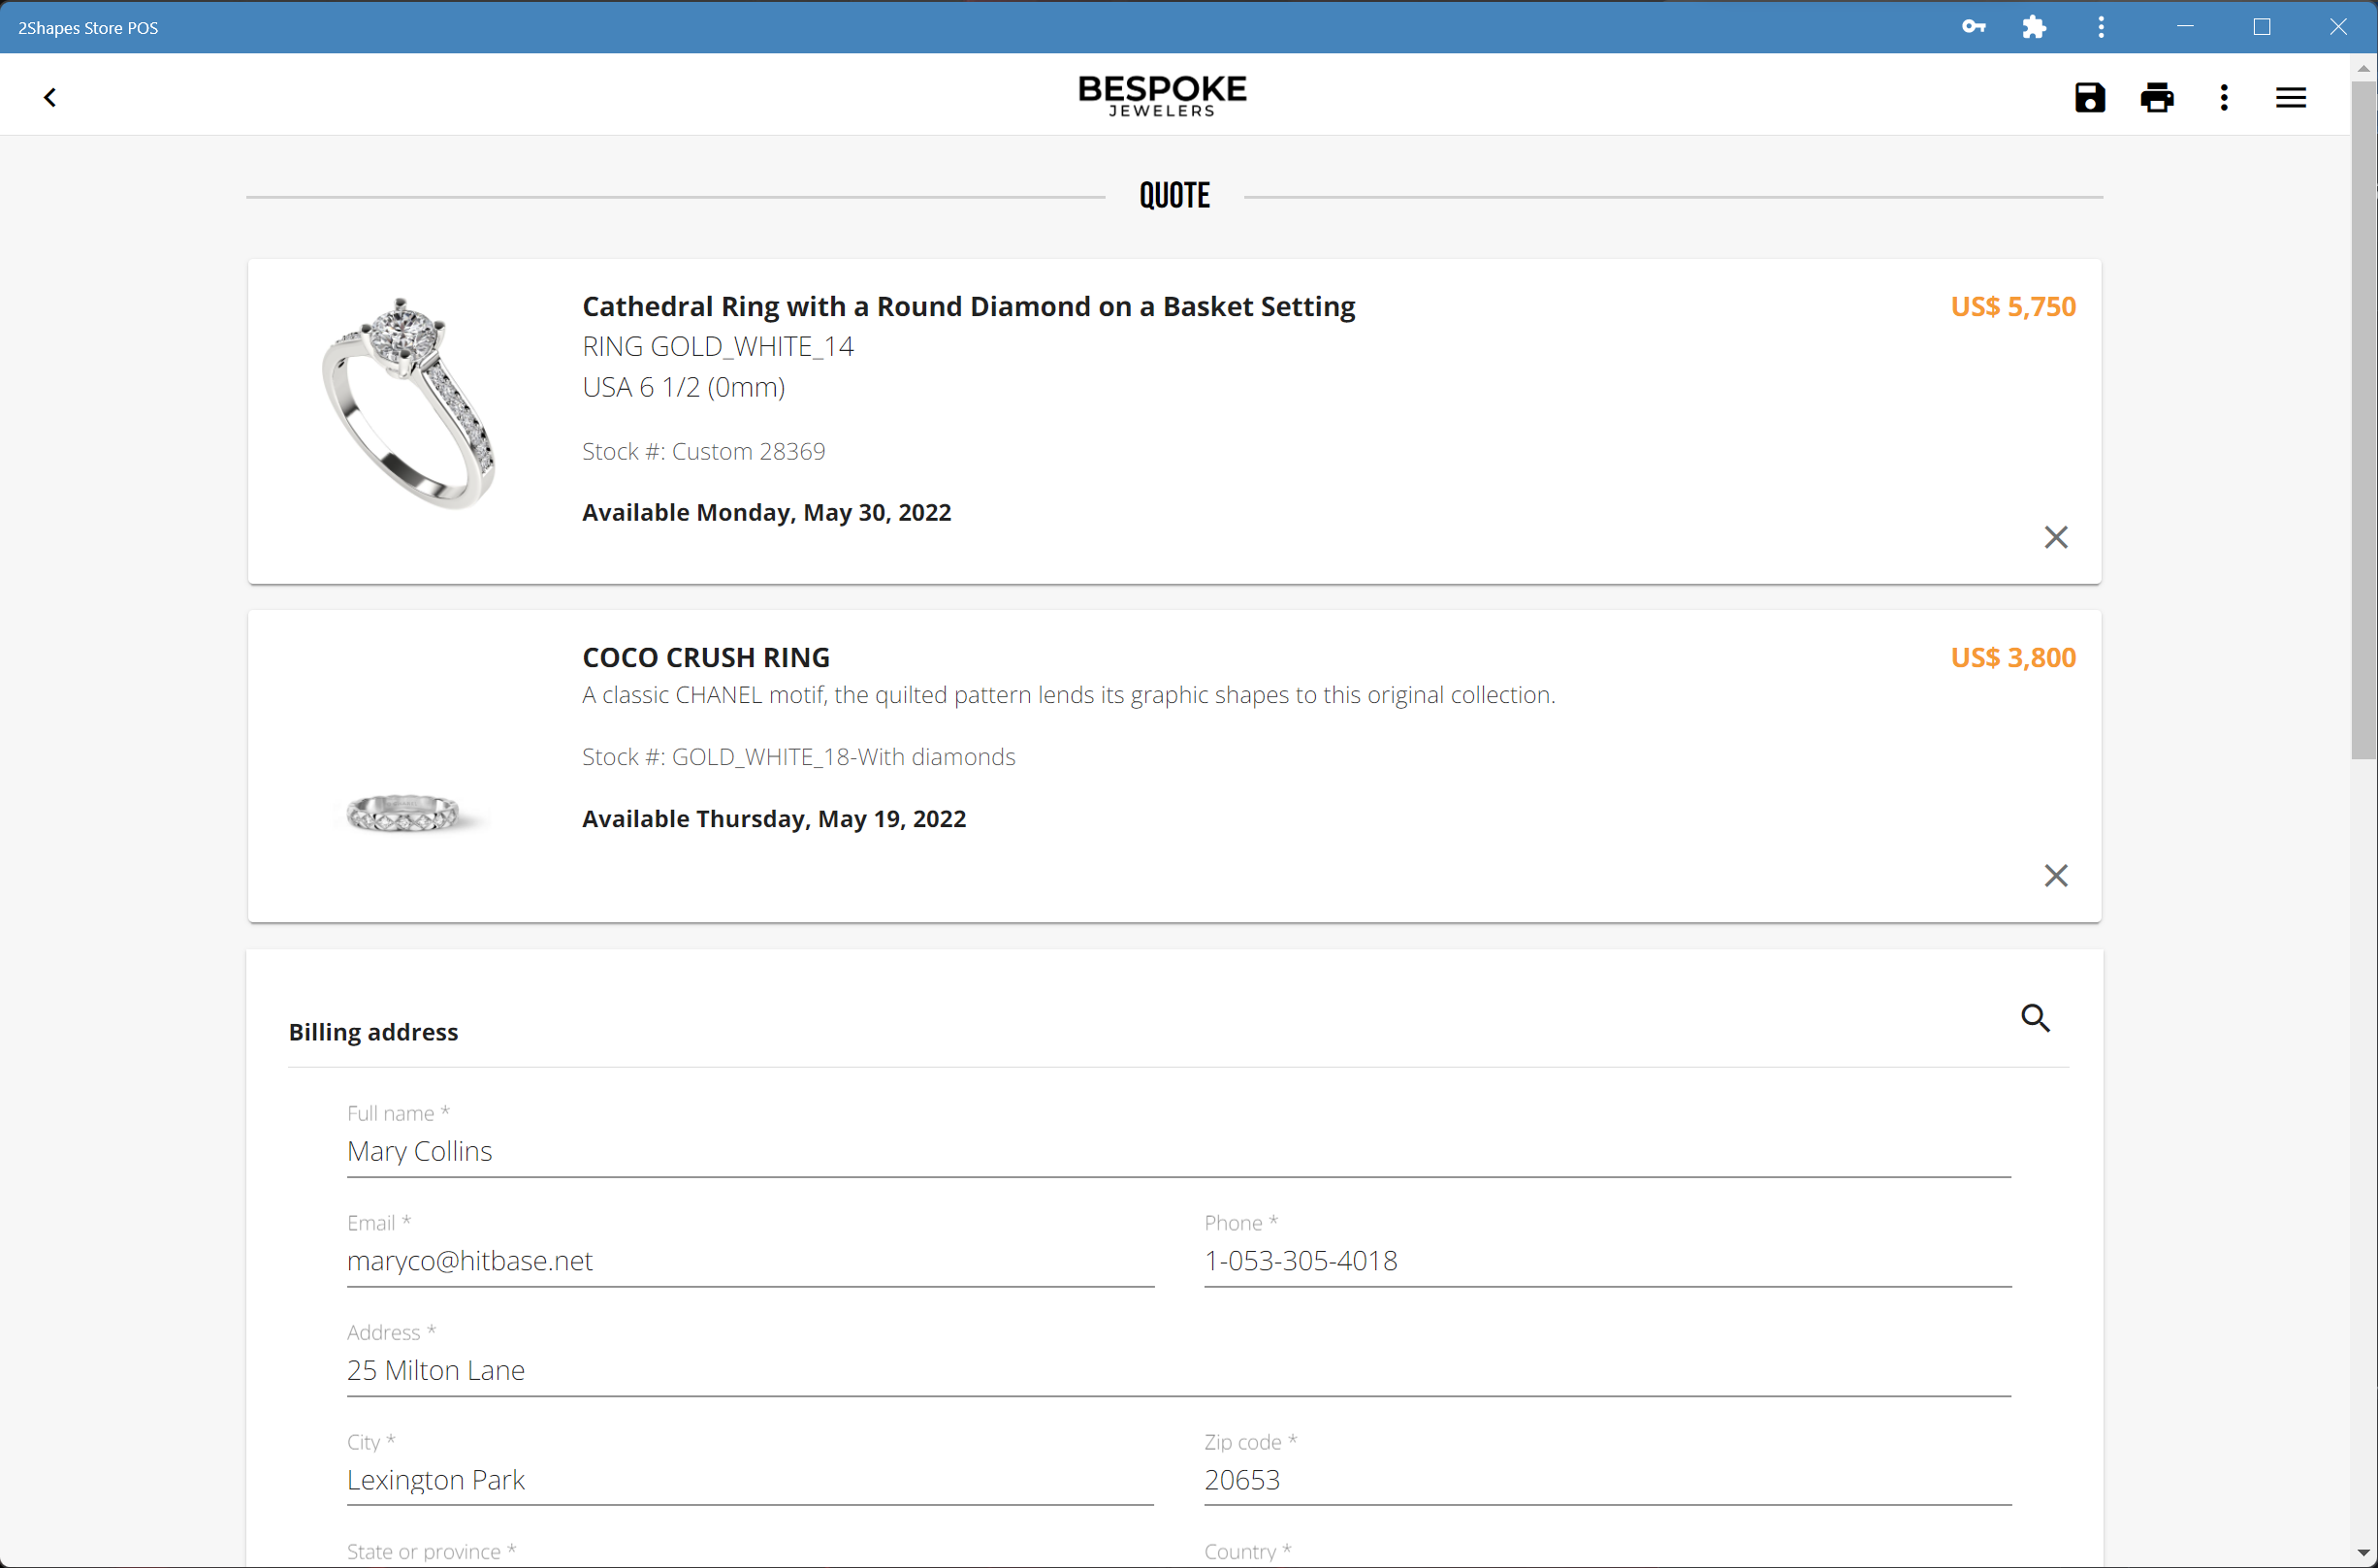
Task: Edit the Zip code field 20653
Action: [1607, 1480]
